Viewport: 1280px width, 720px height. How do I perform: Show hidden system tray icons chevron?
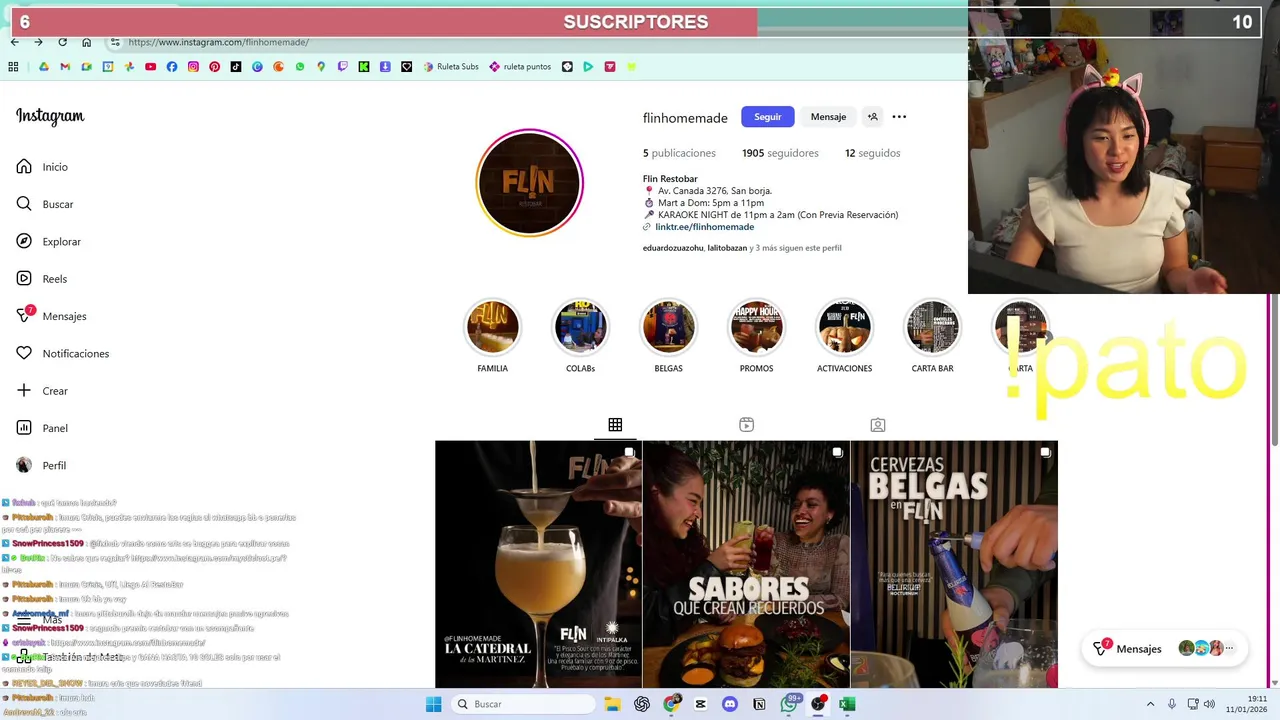1149,704
